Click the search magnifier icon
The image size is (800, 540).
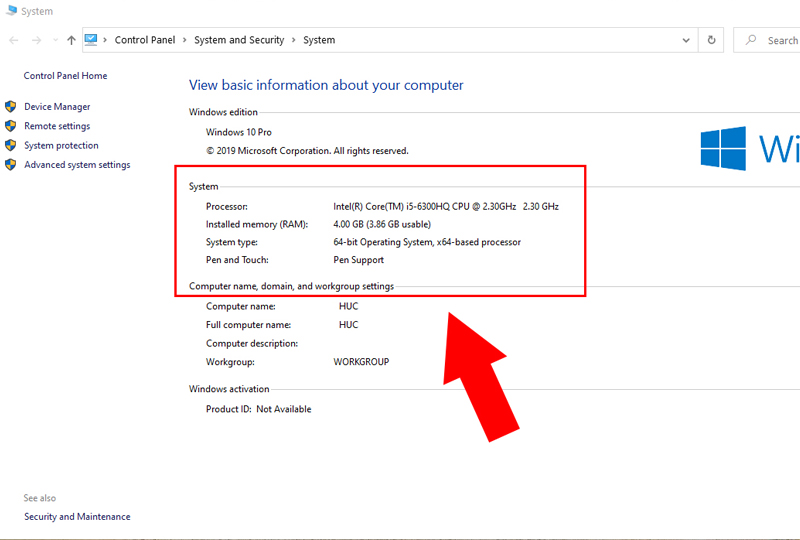[751, 40]
